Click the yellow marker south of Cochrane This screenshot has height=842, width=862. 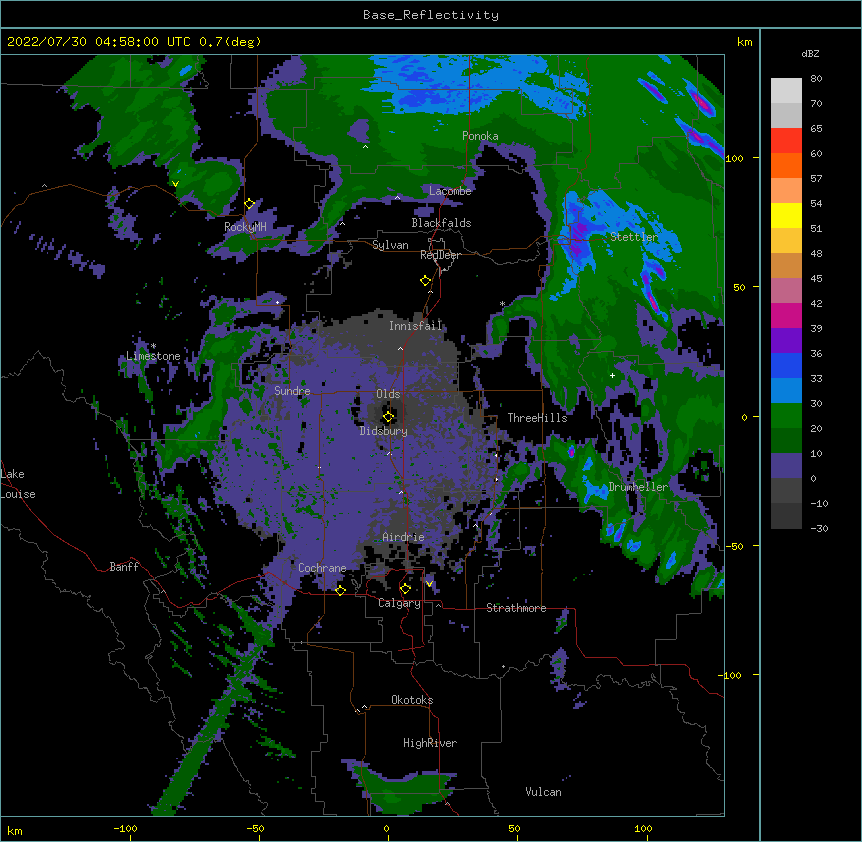tap(340, 591)
